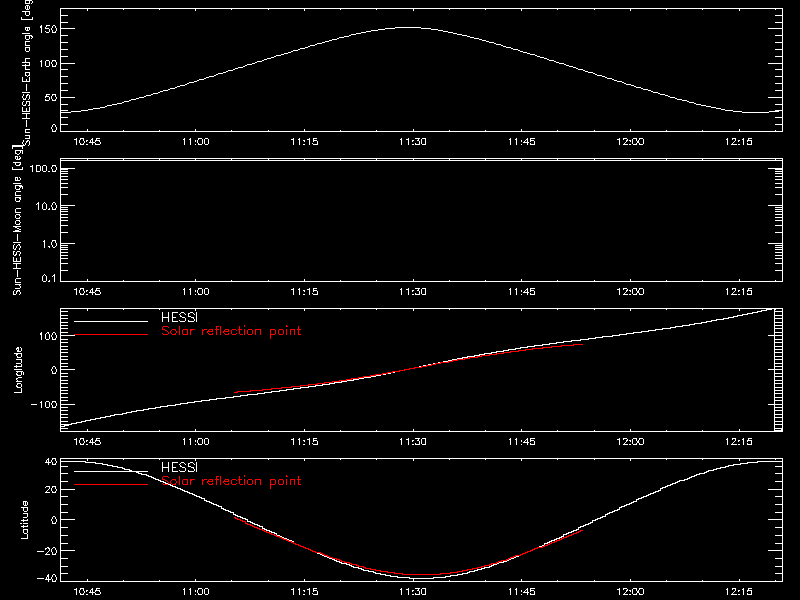Click the '-20' tick on Latitude axis

coord(47,551)
